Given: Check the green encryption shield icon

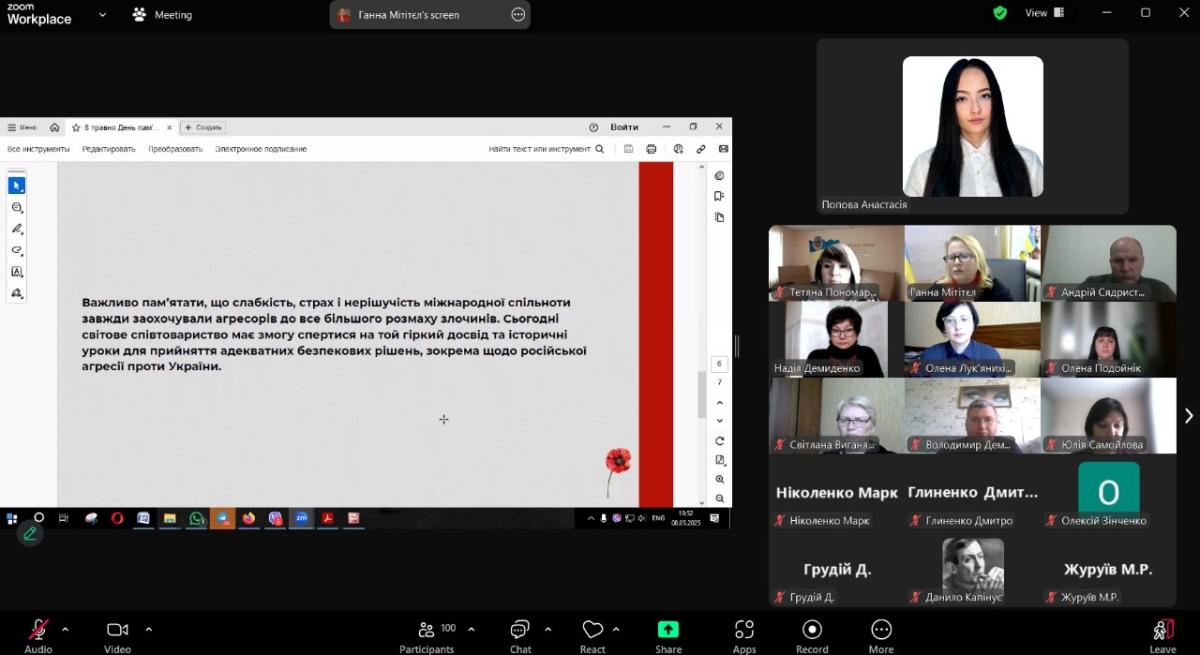Looking at the screenshot, I should 1000,13.
